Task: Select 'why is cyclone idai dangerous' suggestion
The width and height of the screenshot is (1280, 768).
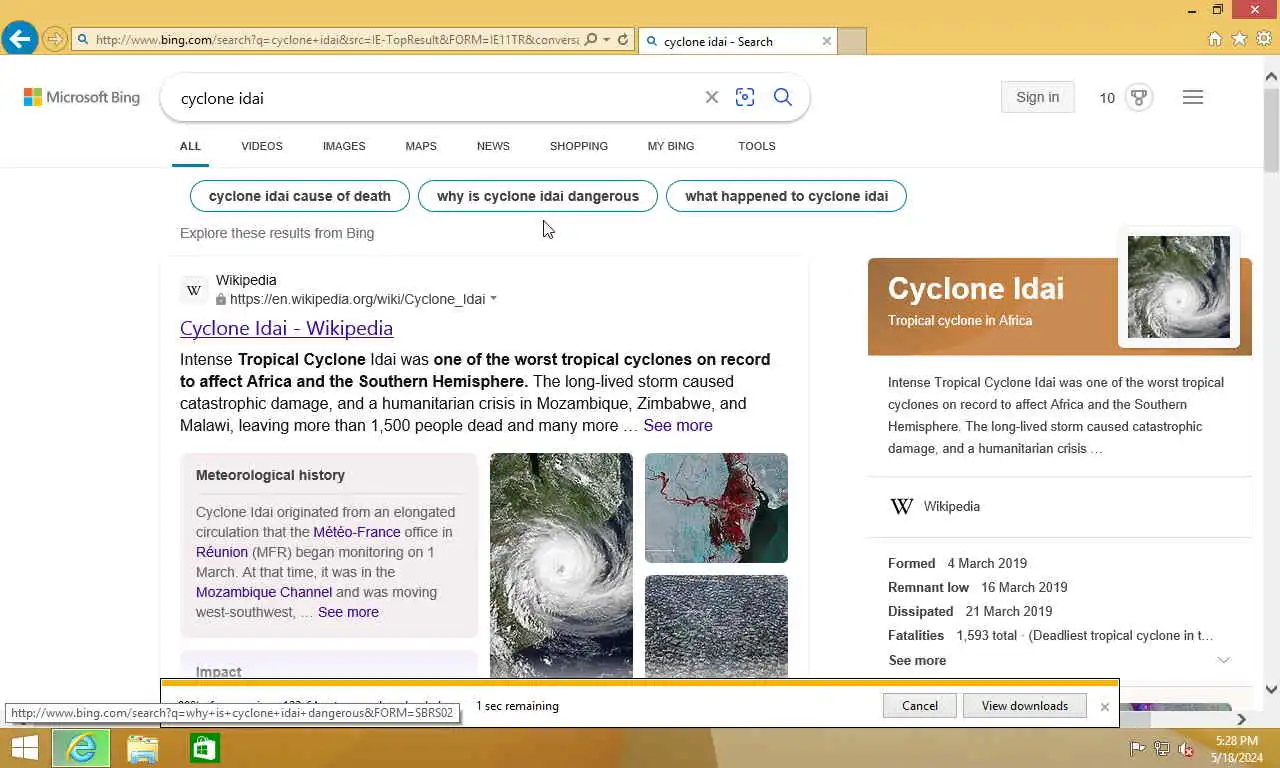Action: click(x=538, y=196)
